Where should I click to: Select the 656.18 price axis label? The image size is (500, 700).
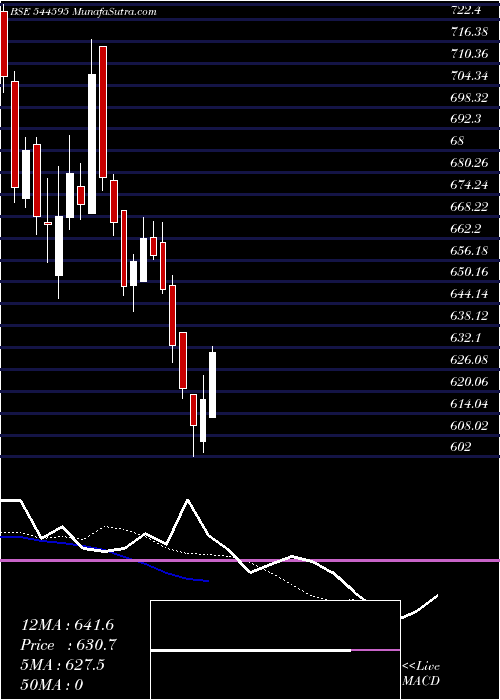coord(469,250)
